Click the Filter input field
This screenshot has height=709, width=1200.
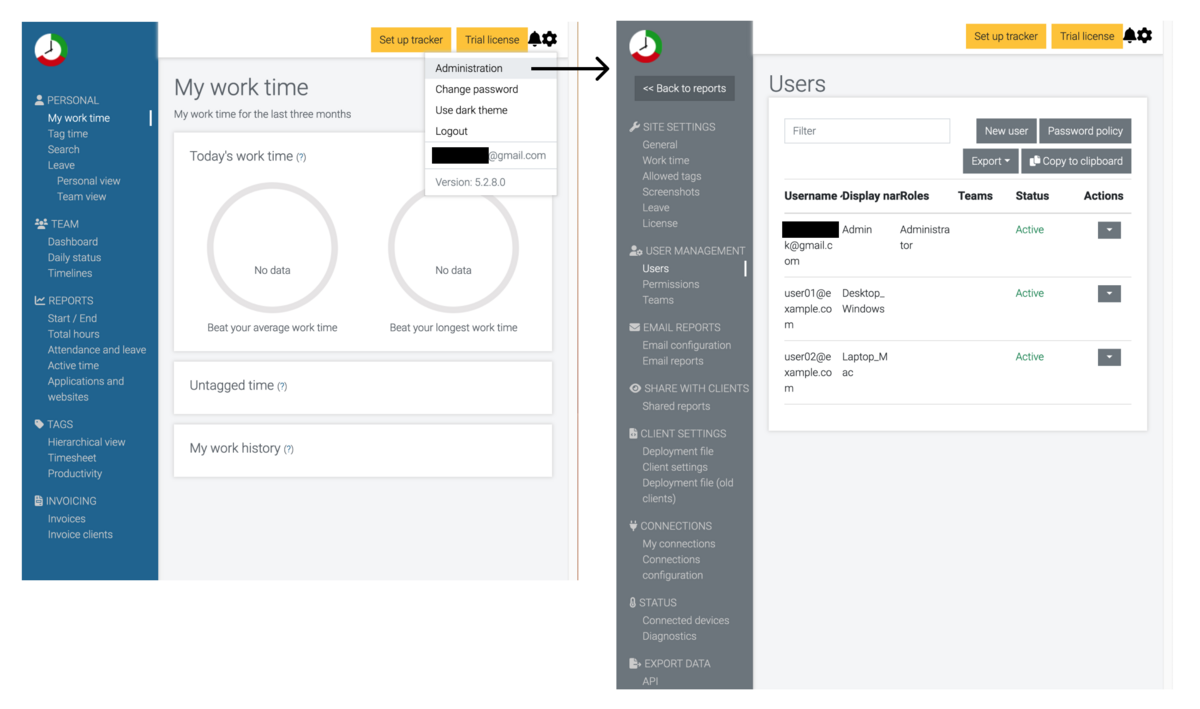click(x=867, y=131)
